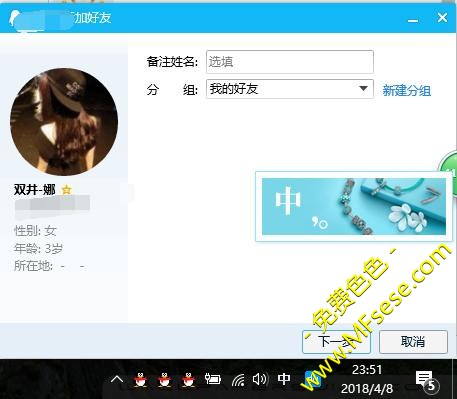This screenshot has width=457, height=399.
Task: Click the blue jewelry ad banner
Action: pyautogui.click(x=354, y=206)
